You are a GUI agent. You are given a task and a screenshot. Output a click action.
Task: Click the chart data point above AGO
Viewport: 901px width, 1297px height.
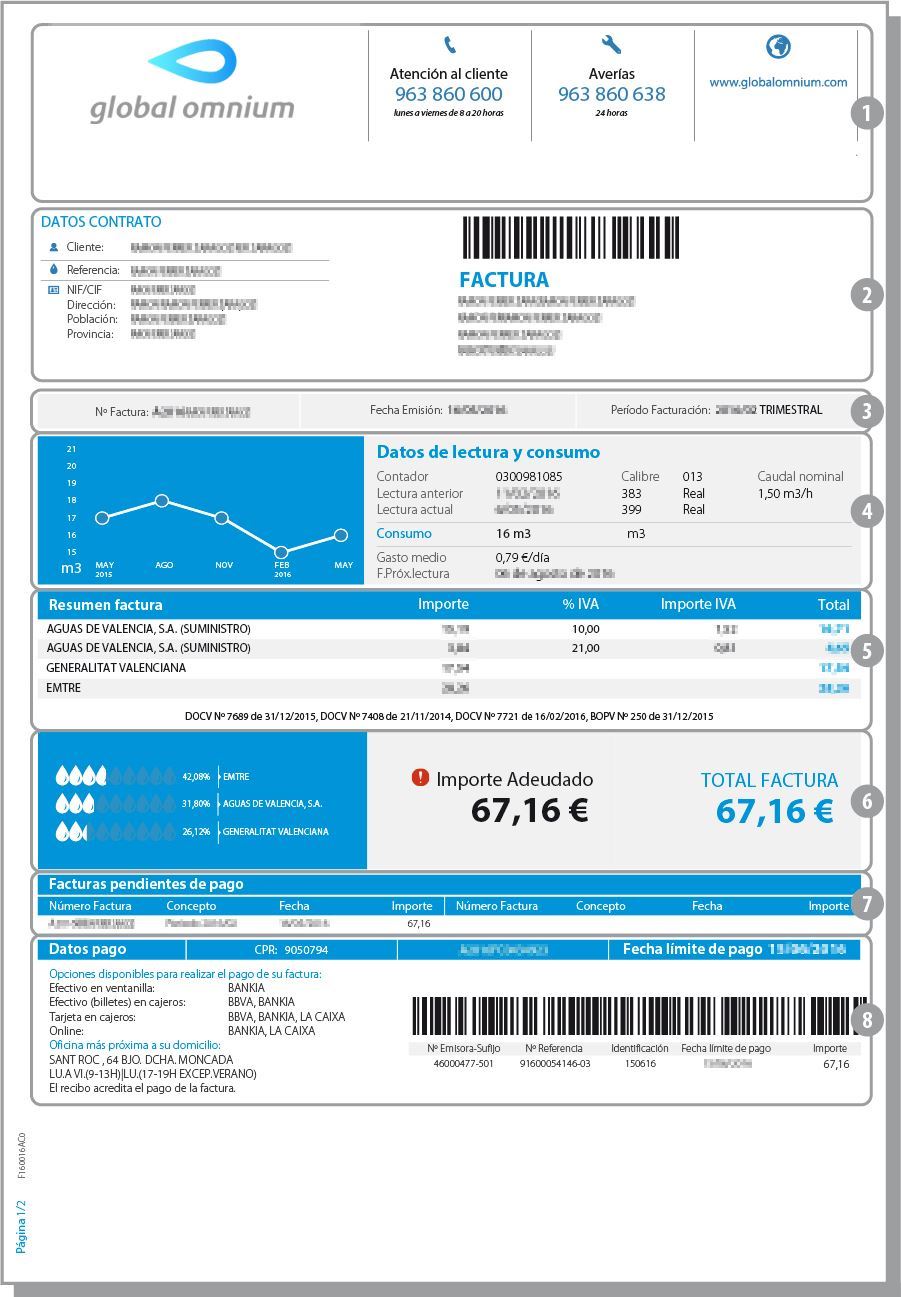point(162,501)
